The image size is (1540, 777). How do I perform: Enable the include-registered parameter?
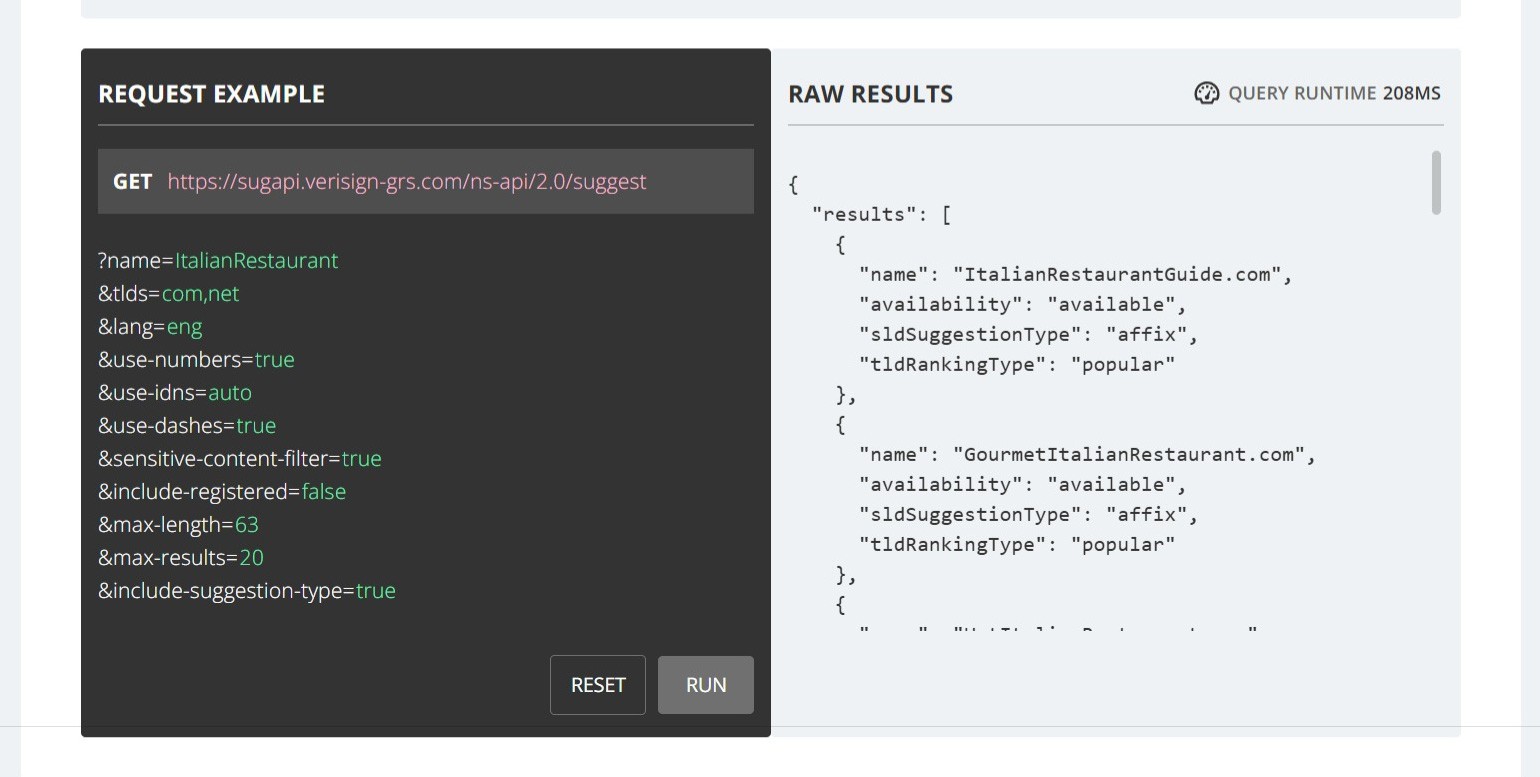pyautogui.click(x=323, y=491)
